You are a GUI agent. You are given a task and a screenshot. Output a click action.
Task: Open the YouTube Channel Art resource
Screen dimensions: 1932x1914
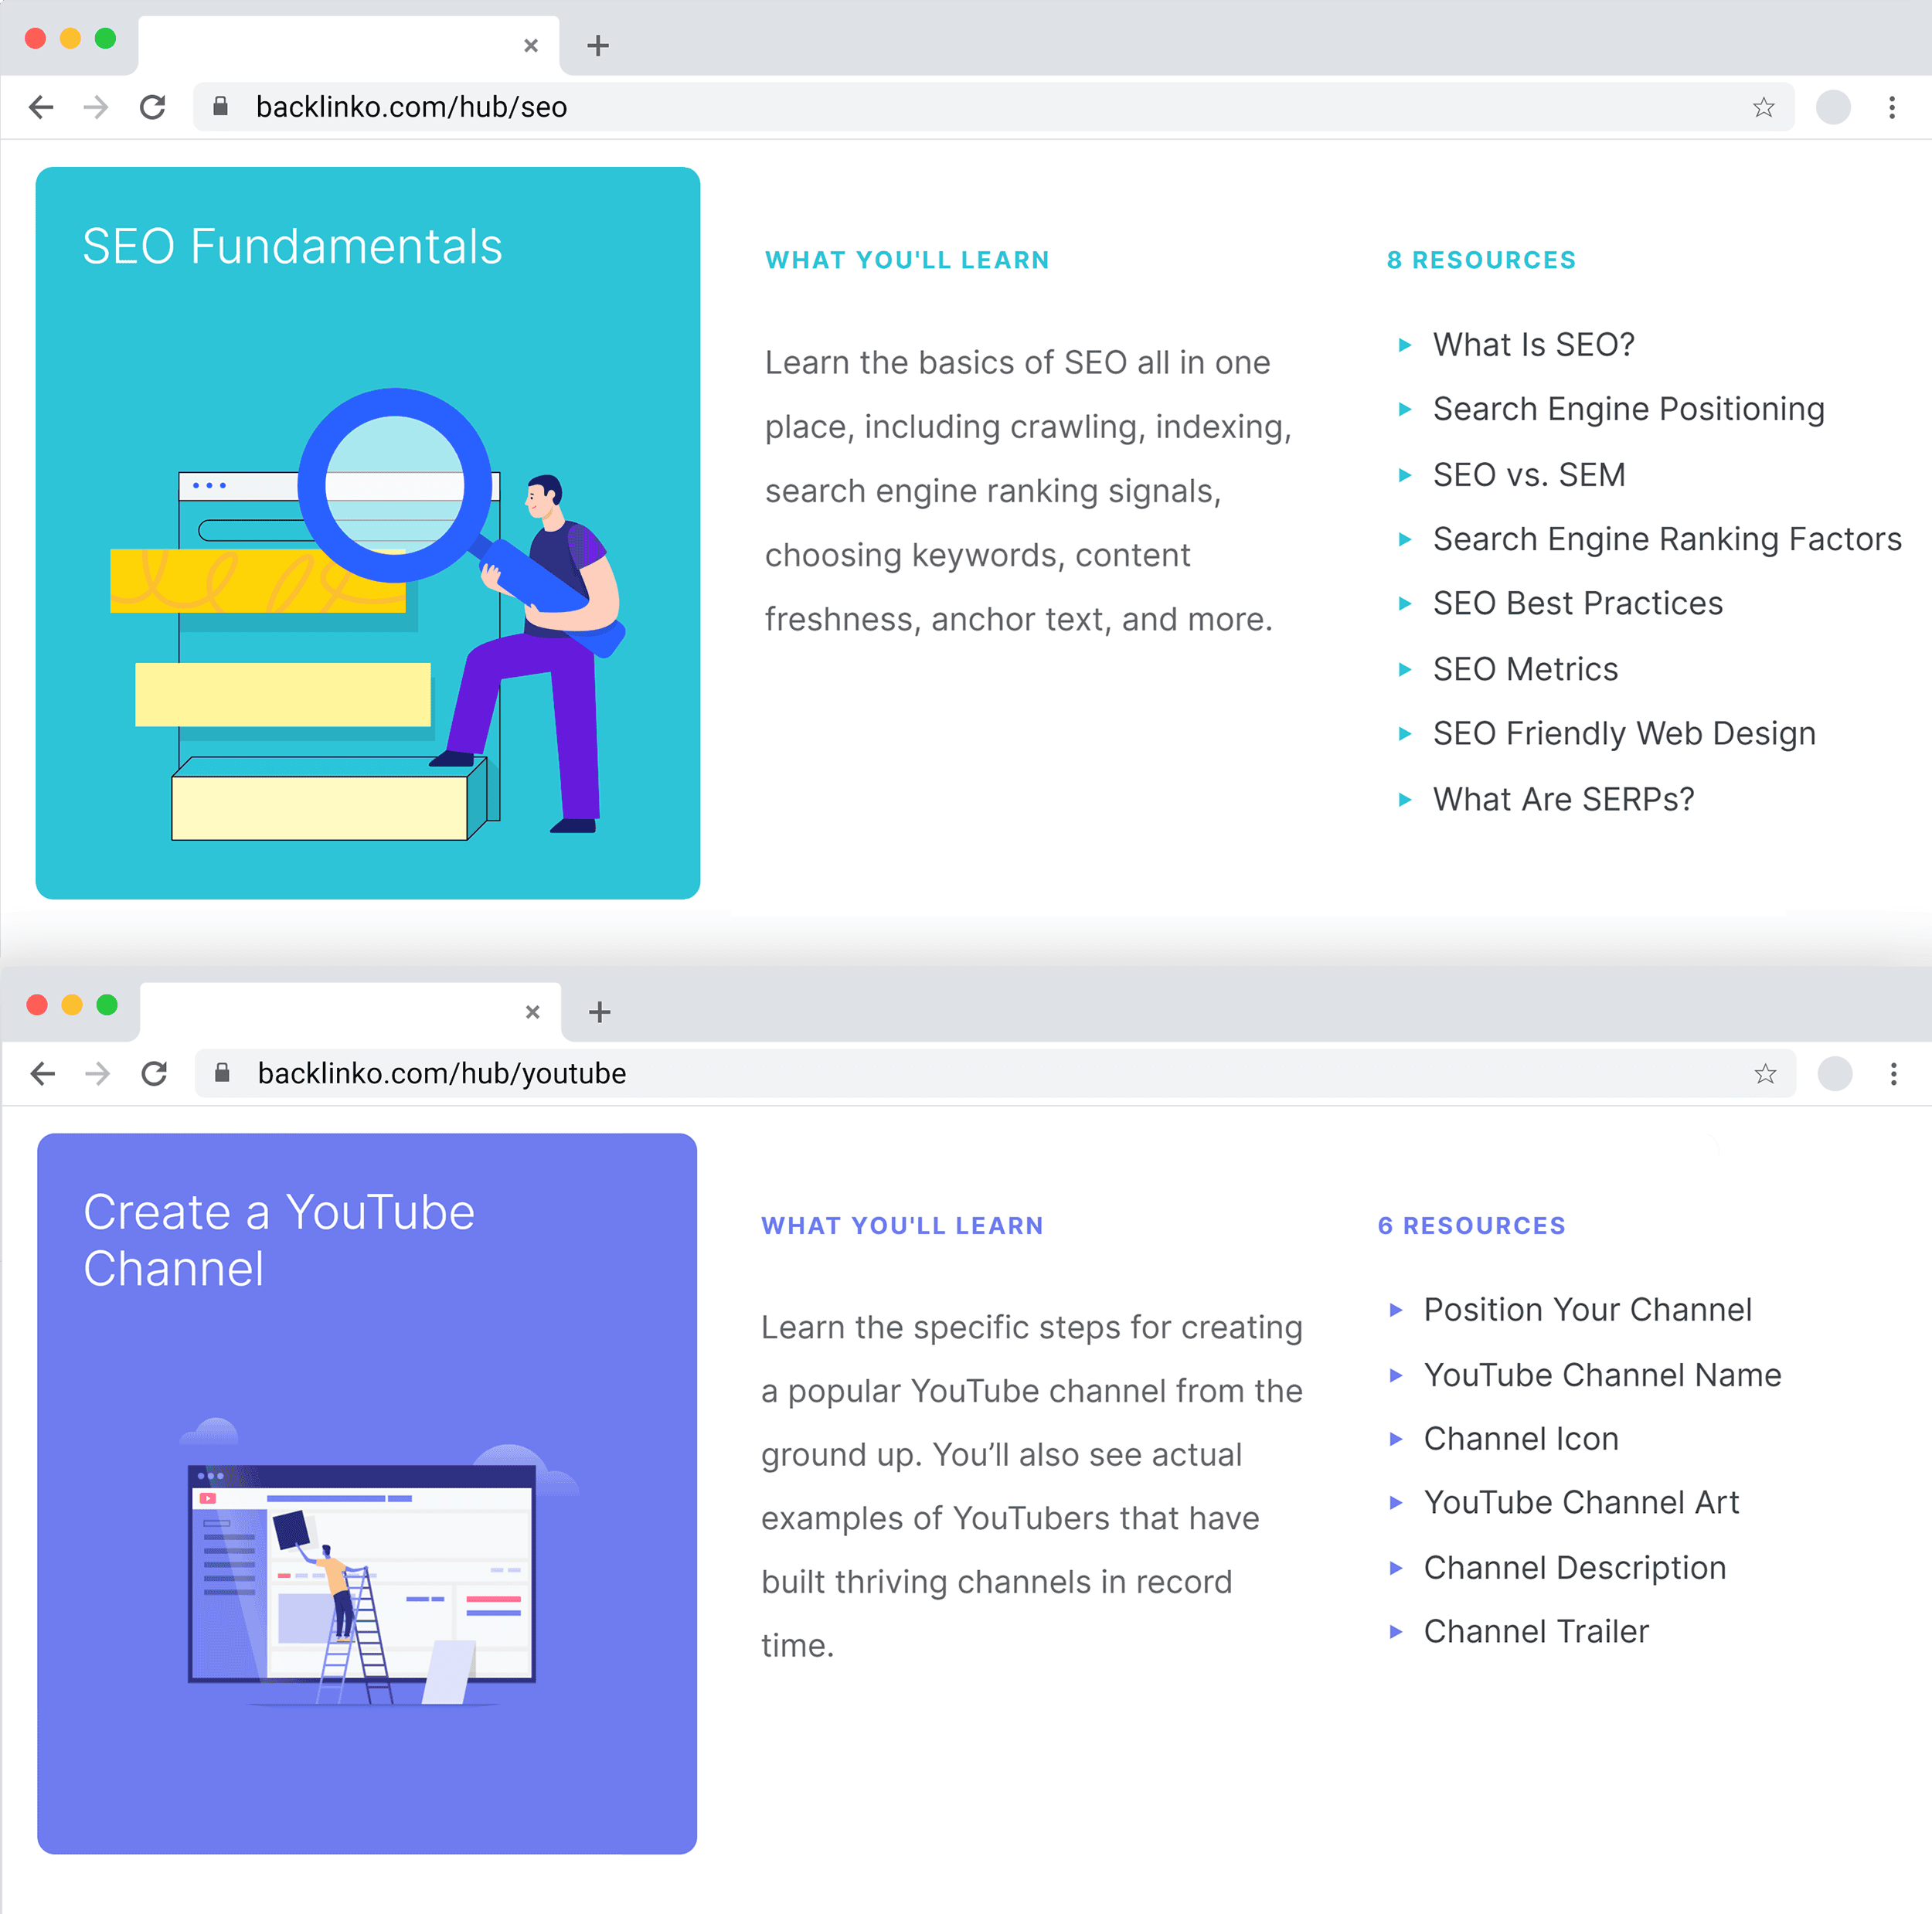coord(1580,1502)
